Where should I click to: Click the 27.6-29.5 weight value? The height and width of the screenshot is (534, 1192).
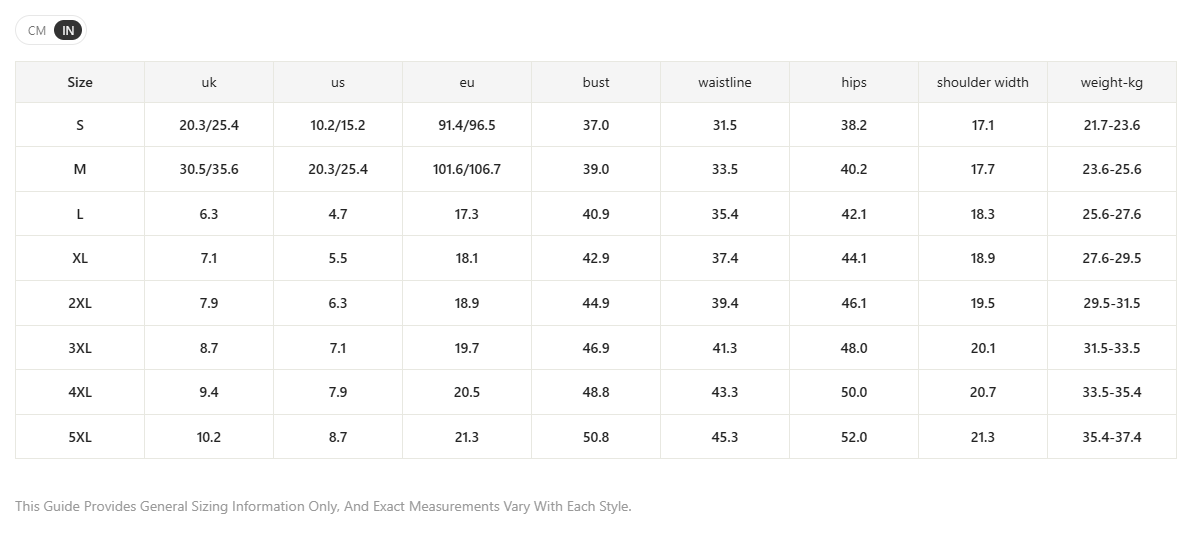(x=1111, y=258)
